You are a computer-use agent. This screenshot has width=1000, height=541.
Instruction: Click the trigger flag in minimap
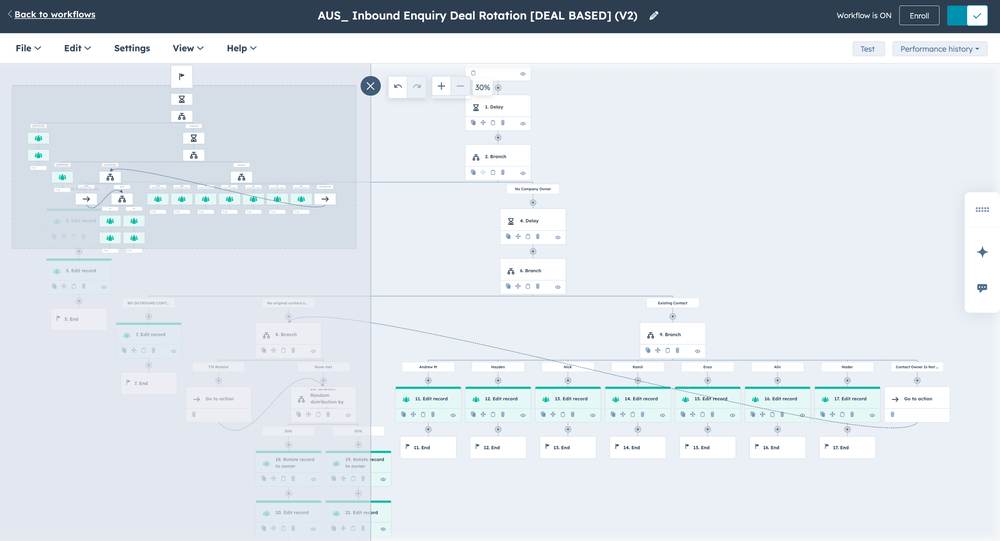pyautogui.click(x=182, y=77)
